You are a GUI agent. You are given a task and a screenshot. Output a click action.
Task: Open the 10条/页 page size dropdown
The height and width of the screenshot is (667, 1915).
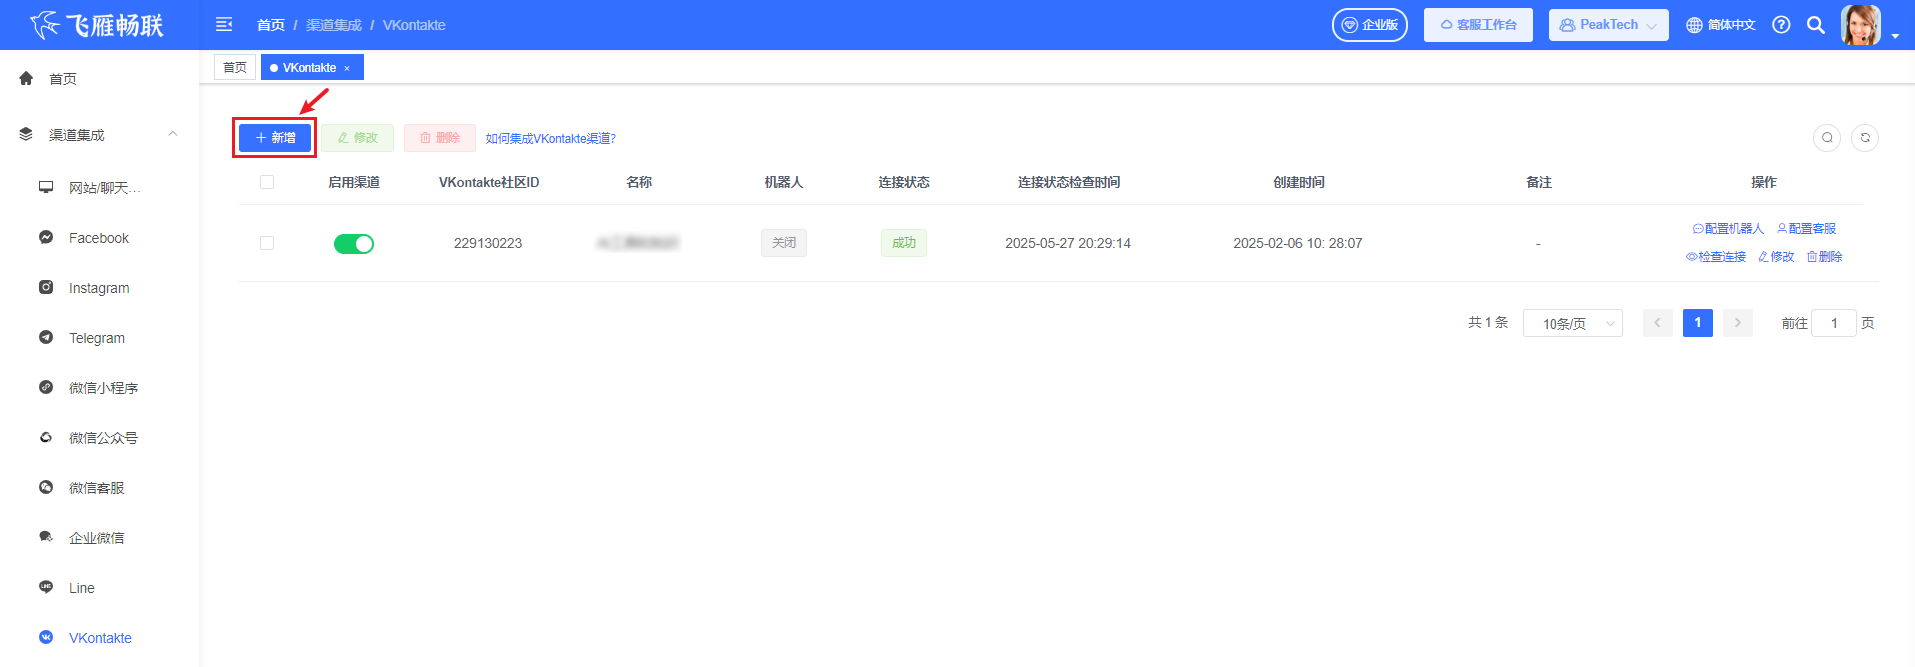(1573, 323)
